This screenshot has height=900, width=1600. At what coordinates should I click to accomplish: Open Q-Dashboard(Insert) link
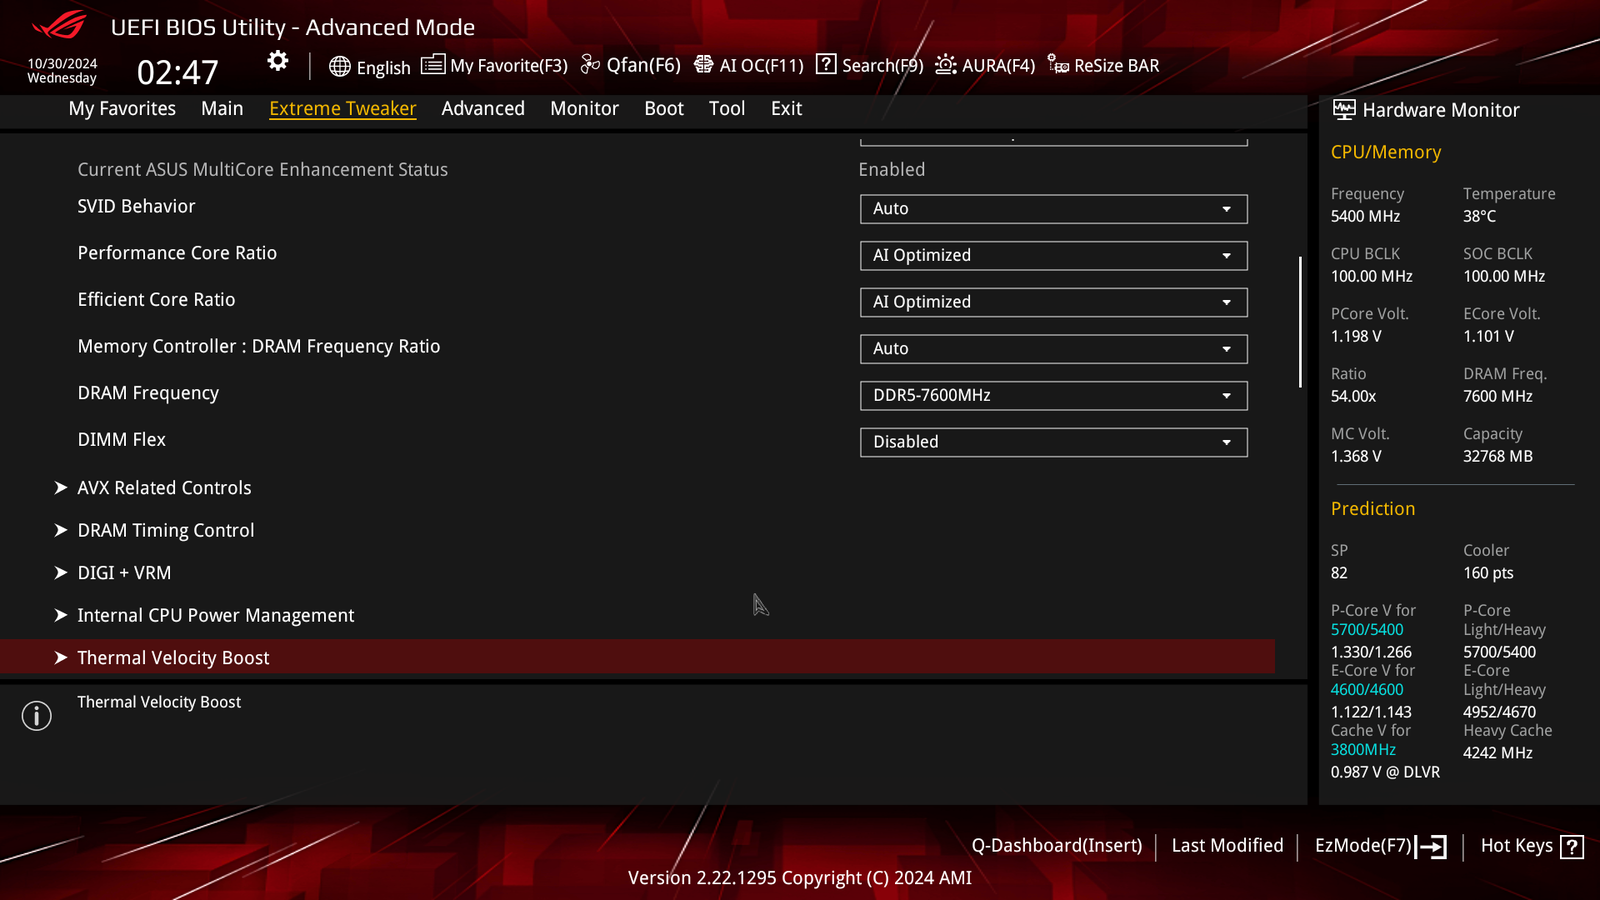(x=1057, y=846)
